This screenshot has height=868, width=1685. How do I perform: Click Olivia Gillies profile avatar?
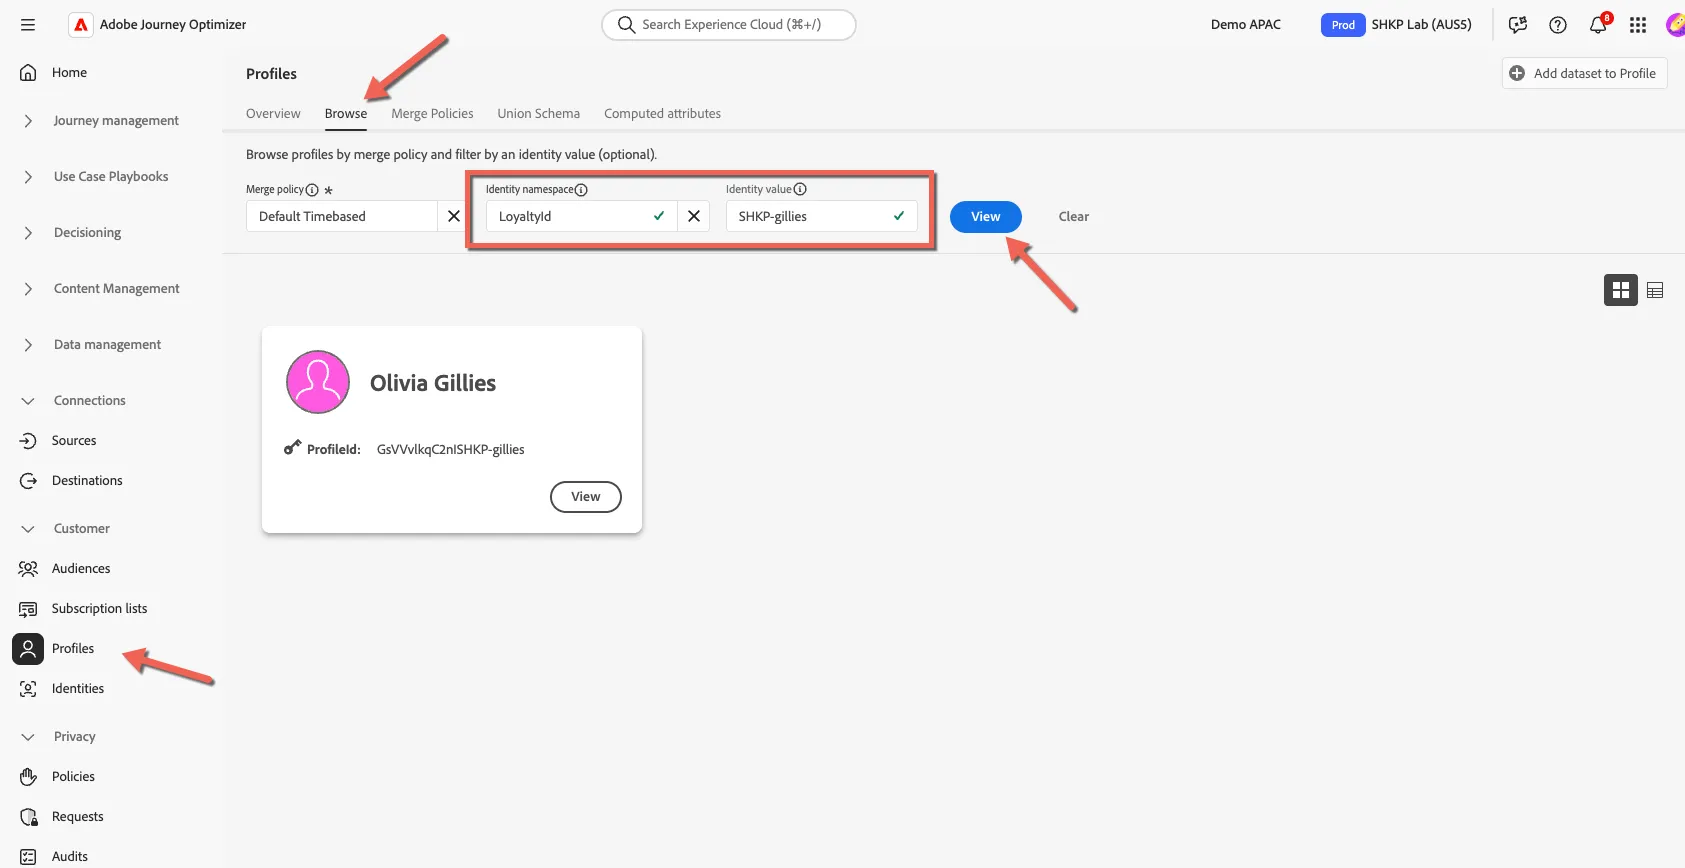[318, 382]
